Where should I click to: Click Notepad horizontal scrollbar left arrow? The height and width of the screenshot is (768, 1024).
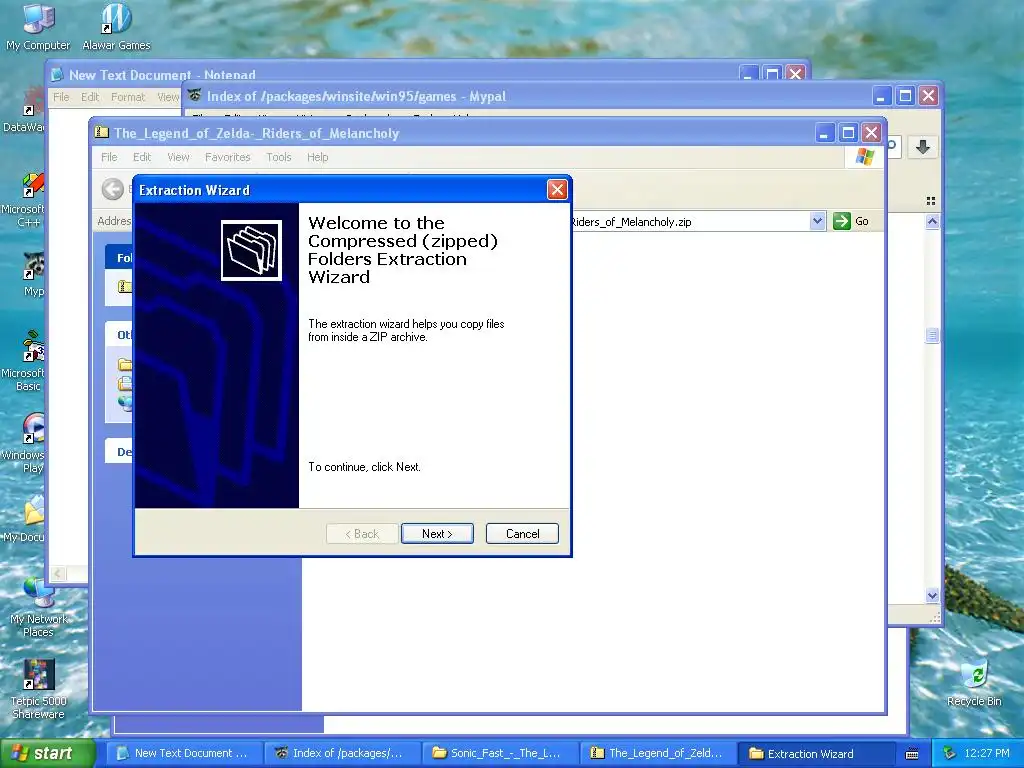[58, 573]
